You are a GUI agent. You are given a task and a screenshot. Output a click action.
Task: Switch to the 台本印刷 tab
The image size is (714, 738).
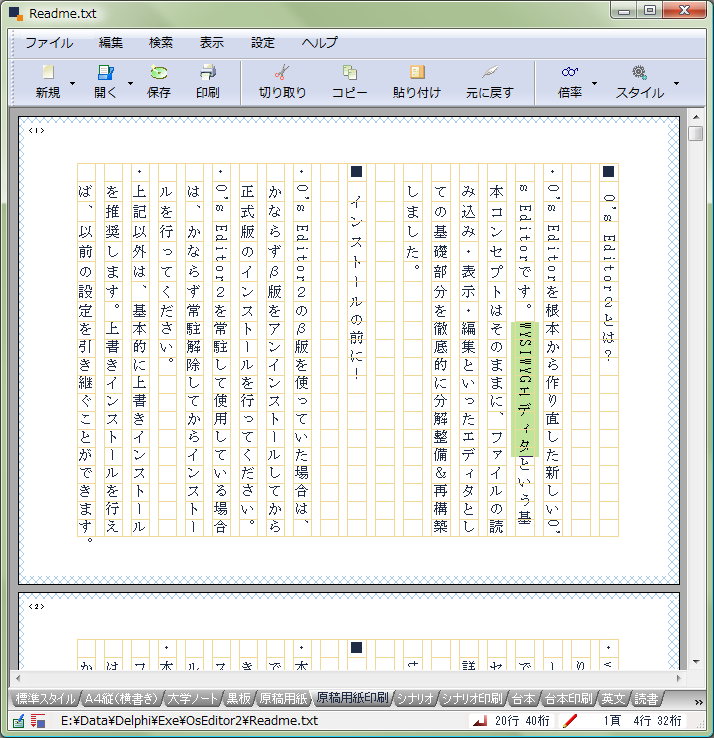pyautogui.click(x=568, y=698)
